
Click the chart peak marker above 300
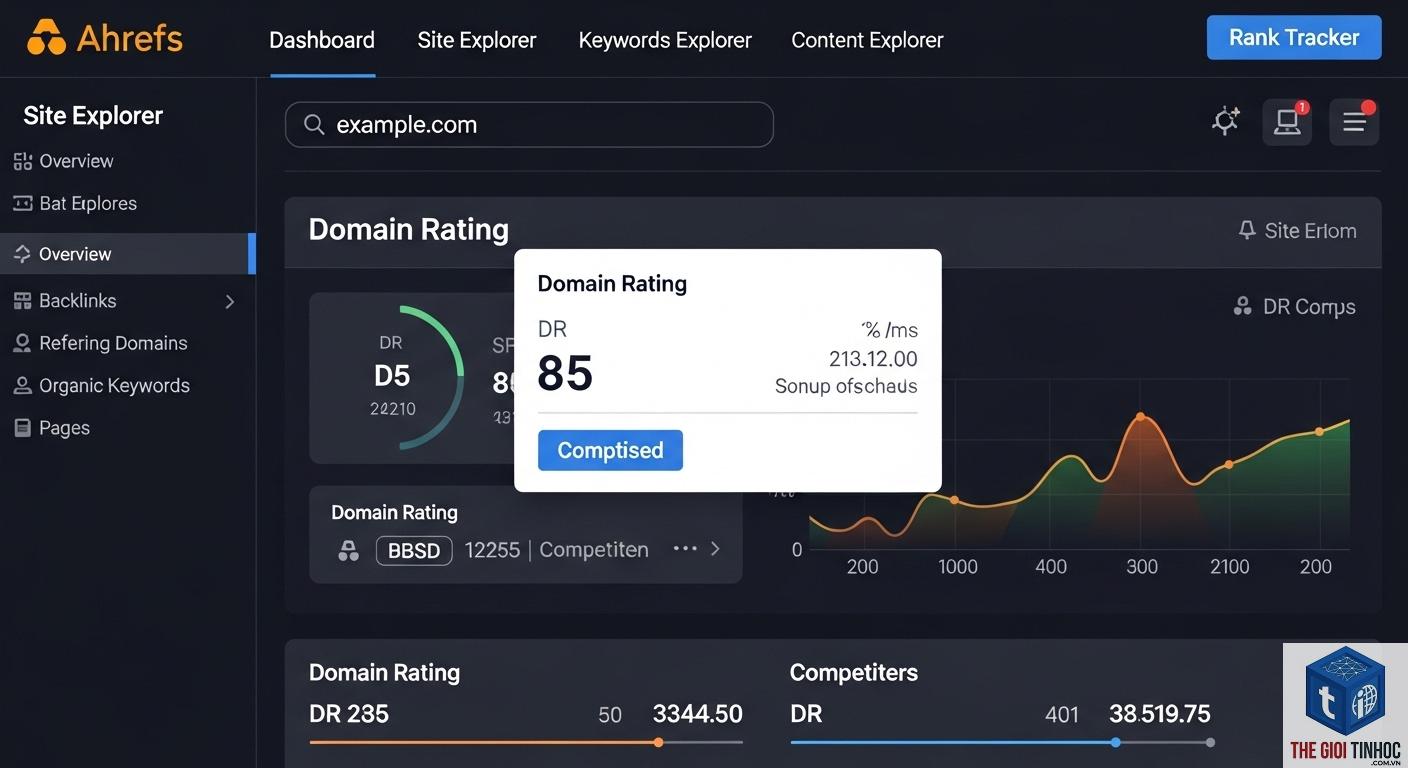click(1139, 417)
